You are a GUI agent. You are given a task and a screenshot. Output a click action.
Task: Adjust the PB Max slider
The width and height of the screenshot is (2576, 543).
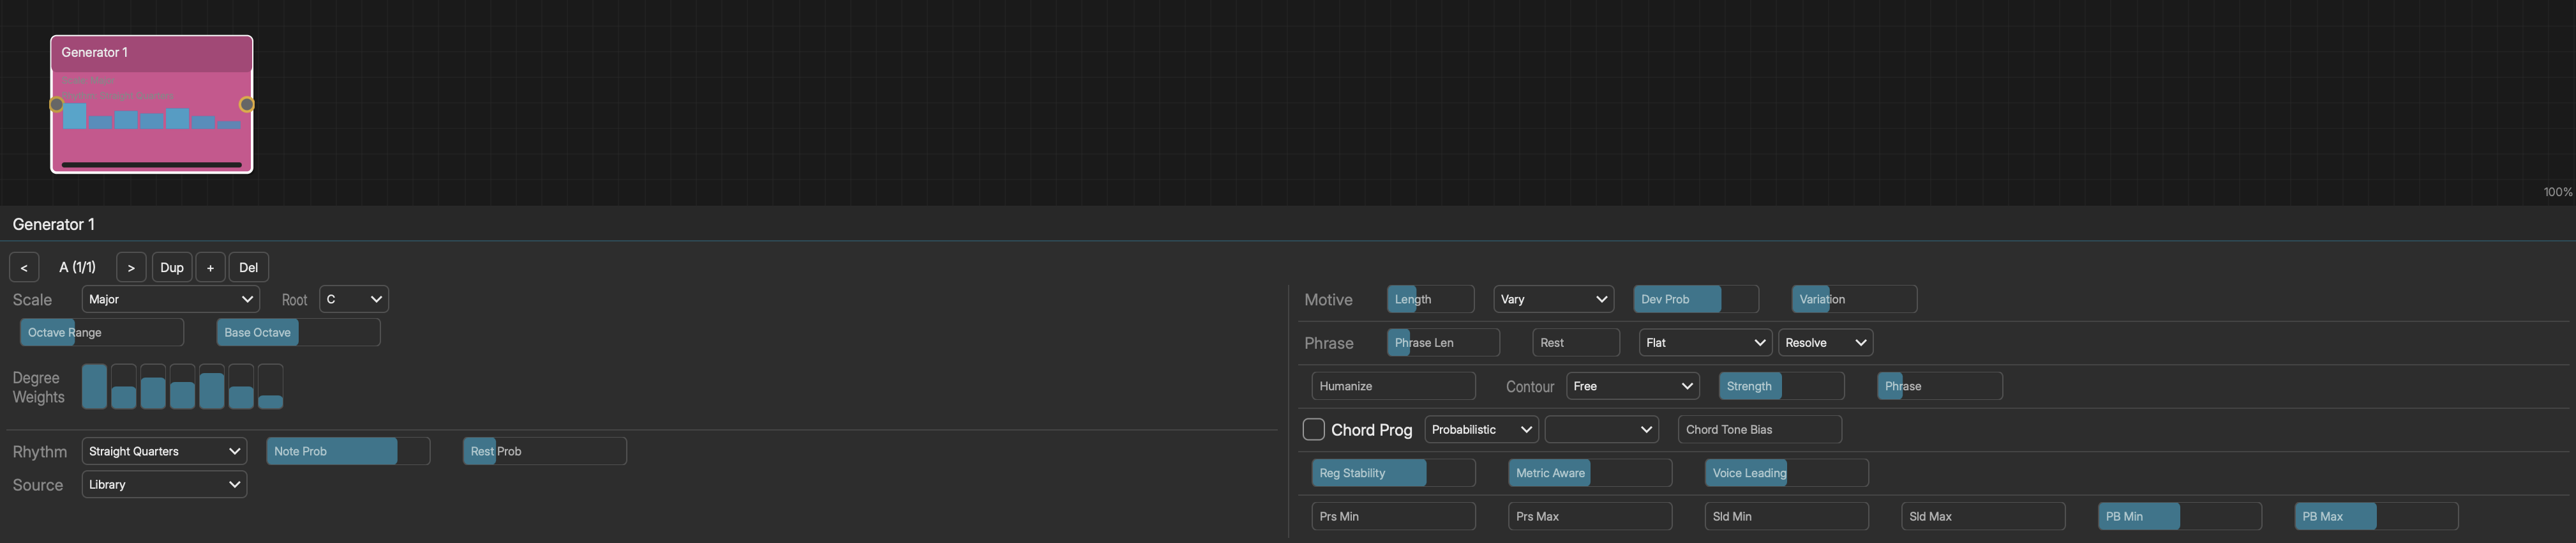2376,516
